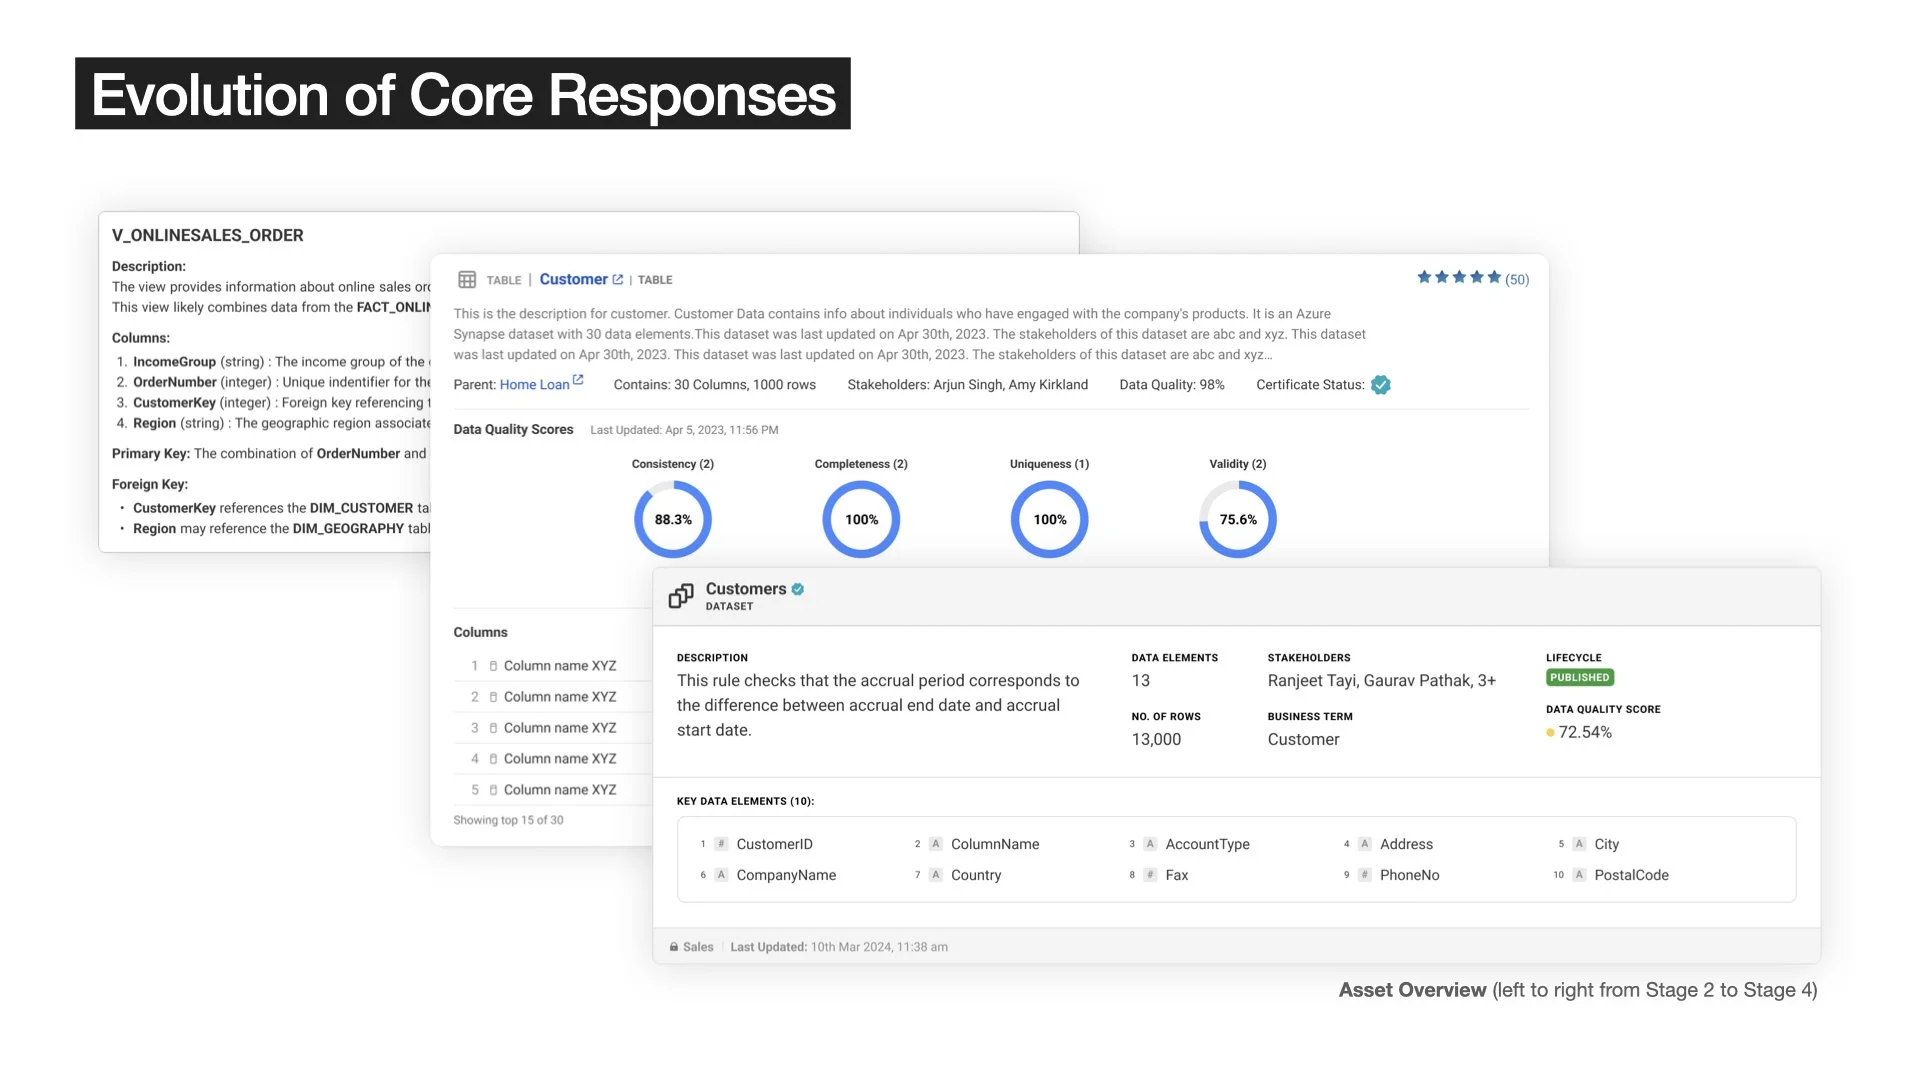Click the table grid icon beside Customer
This screenshot has height=1080, width=1920.
pyautogui.click(x=467, y=280)
